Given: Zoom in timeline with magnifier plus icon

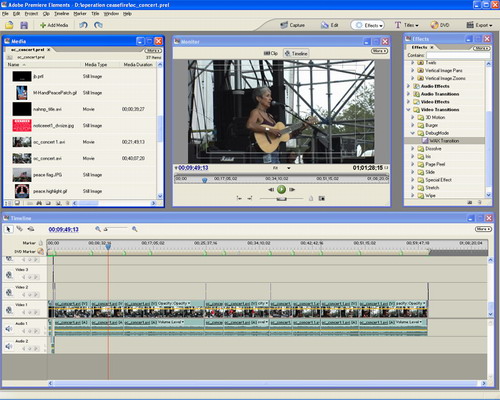Looking at the screenshot, I should tap(135, 229).
